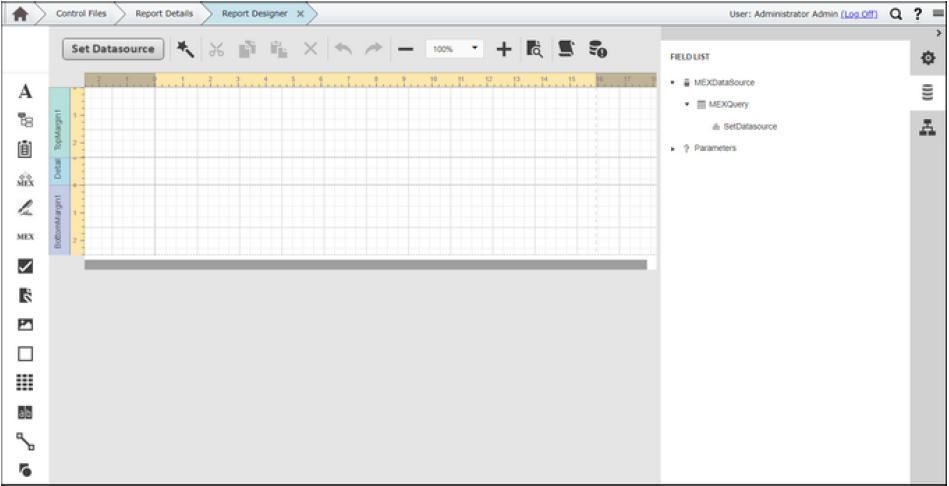
Task: Zoom in with the plus button
Action: [504, 50]
